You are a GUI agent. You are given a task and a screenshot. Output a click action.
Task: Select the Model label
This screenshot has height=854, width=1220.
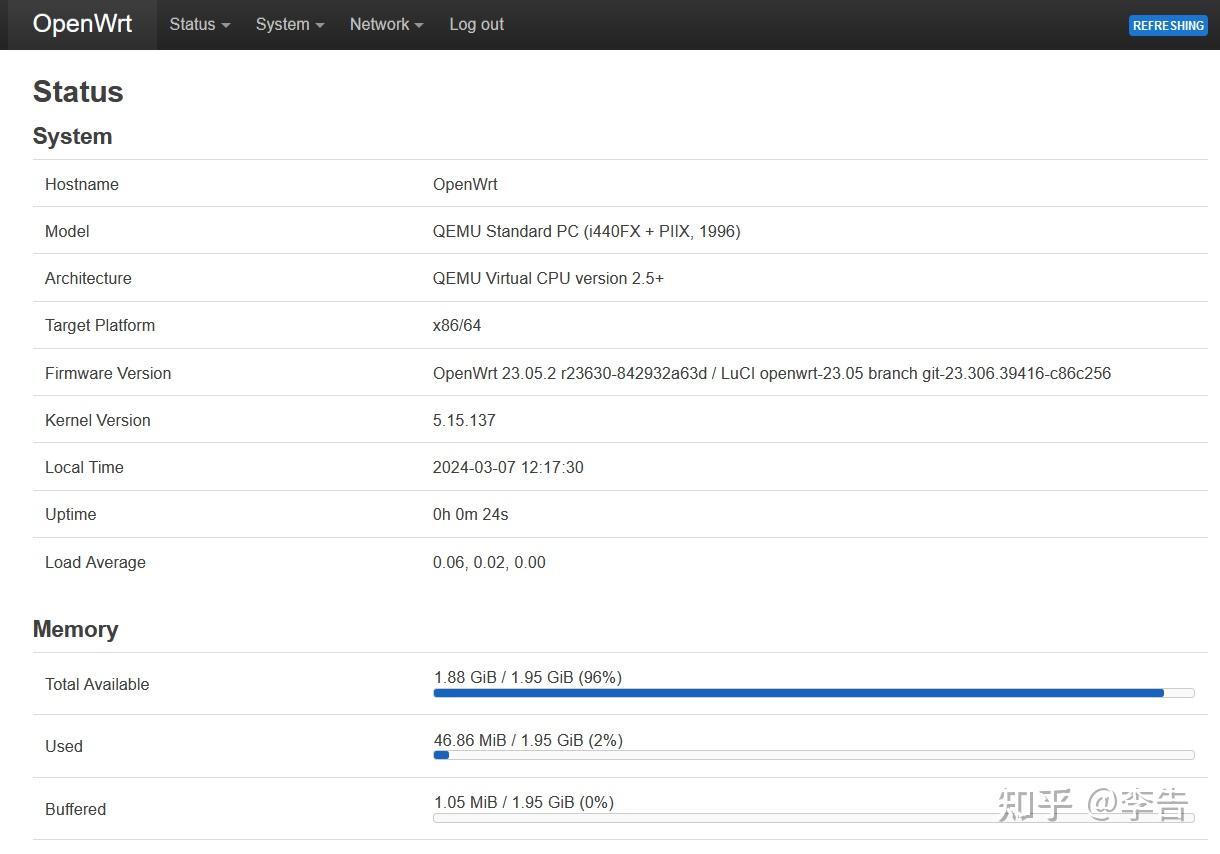[x=67, y=231]
